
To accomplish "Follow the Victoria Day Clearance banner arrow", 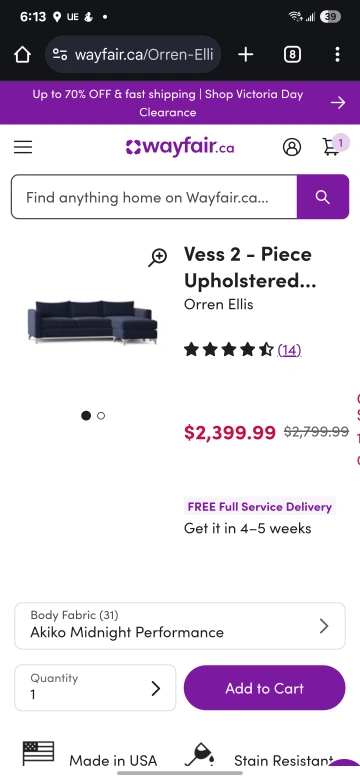I will (x=338, y=102).
